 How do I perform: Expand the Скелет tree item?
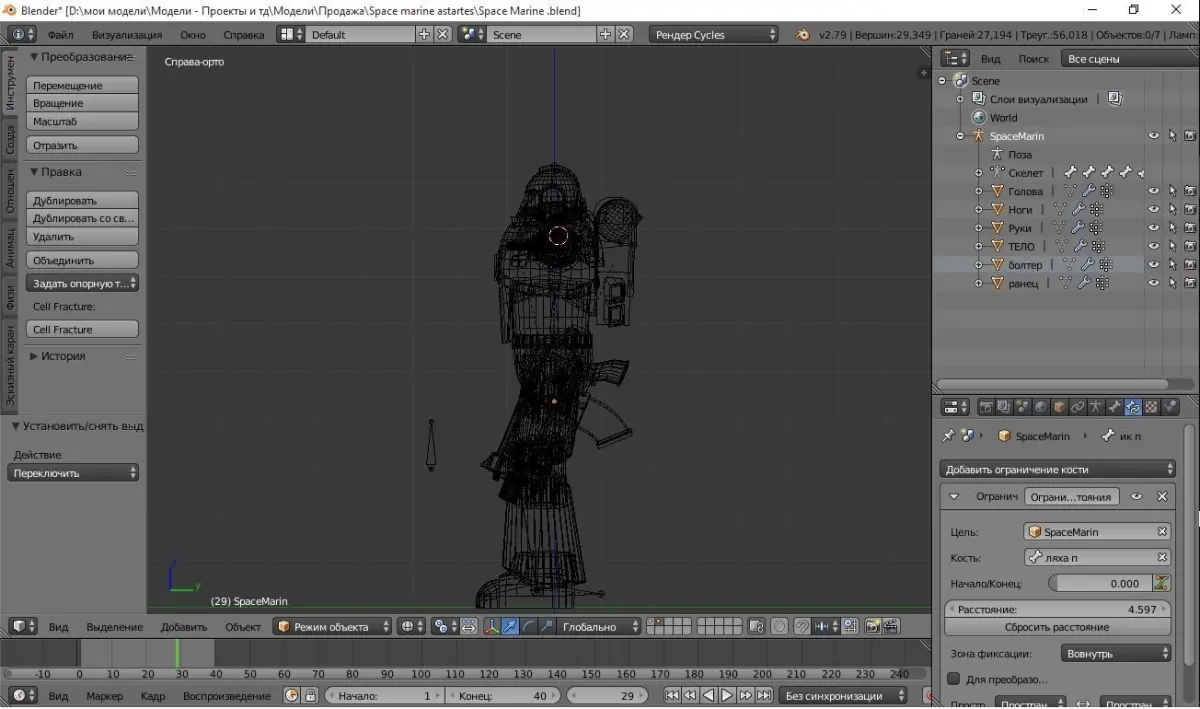[978, 173]
